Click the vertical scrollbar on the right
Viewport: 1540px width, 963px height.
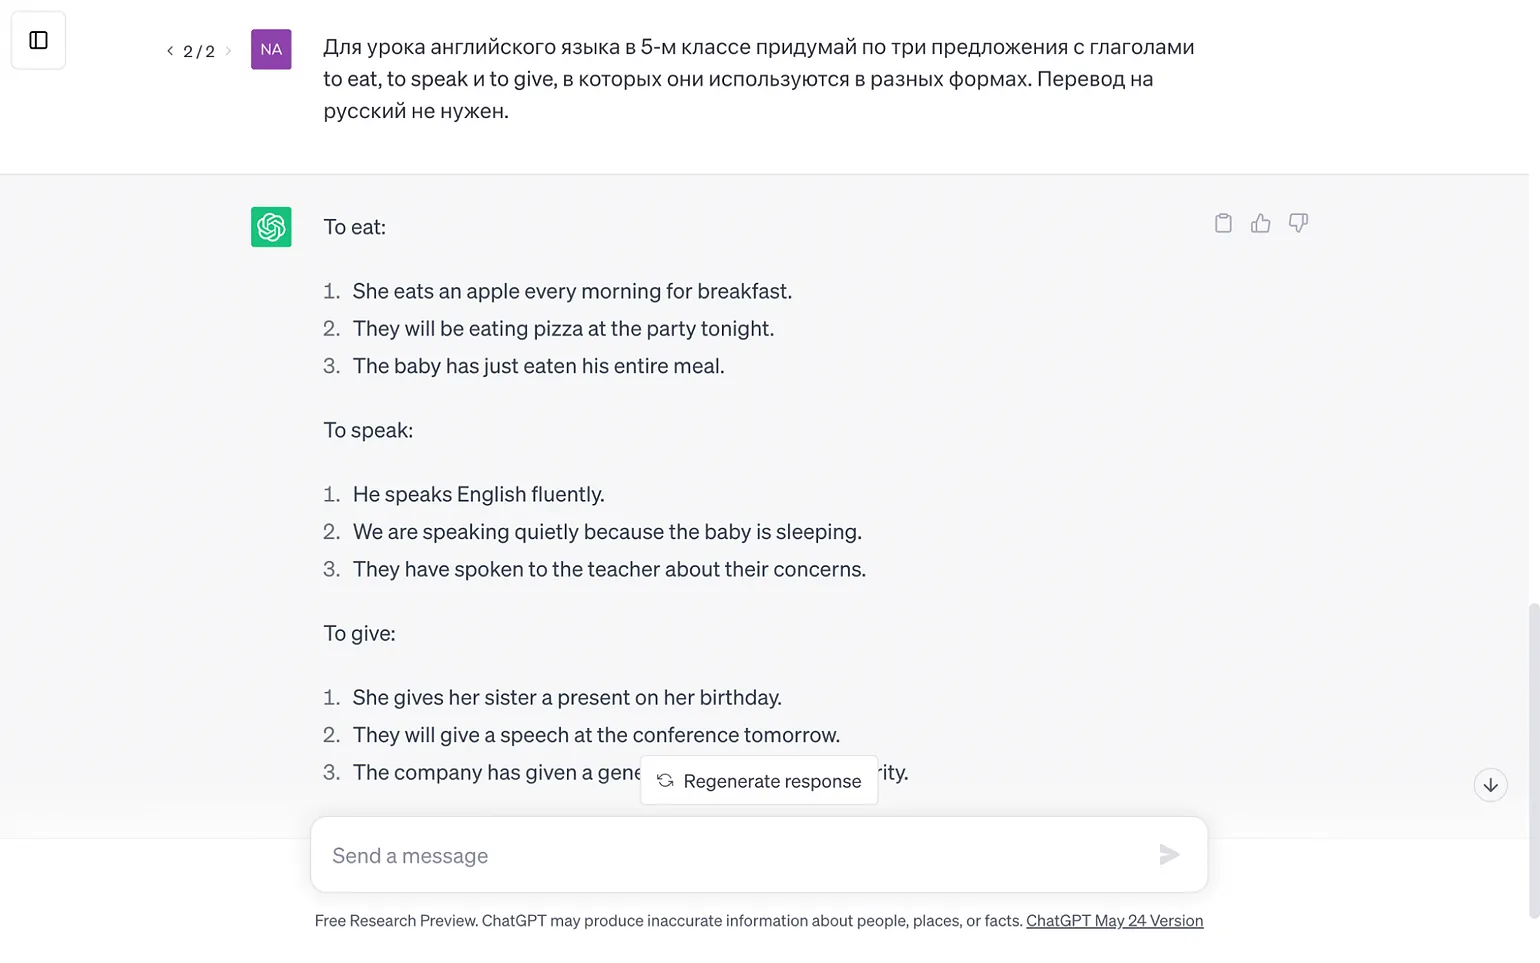point(1533,760)
